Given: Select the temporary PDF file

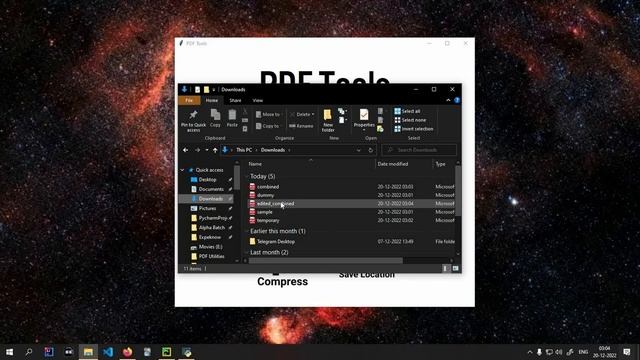Looking at the screenshot, I should pyautogui.click(x=268, y=220).
